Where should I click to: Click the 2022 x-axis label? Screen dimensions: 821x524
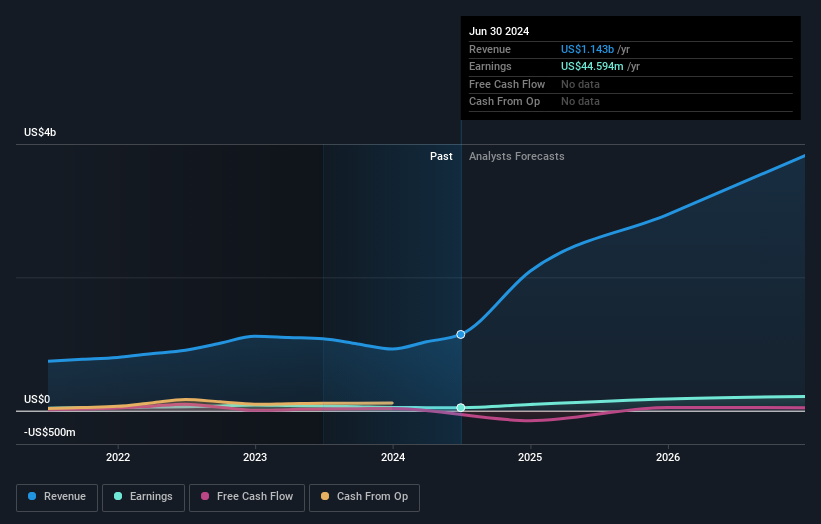pyautogui.click(x=118, y=457)
